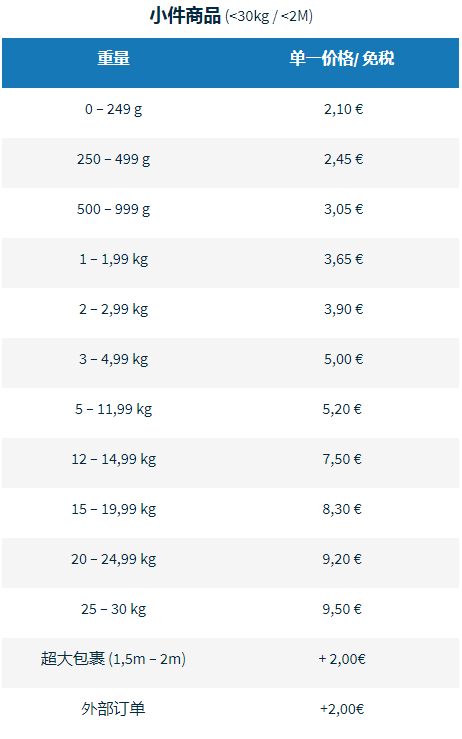Click the 9,50 € price value
Image resolution: width=462 pixels, height=739 pixels.
(x=342, y=609)
